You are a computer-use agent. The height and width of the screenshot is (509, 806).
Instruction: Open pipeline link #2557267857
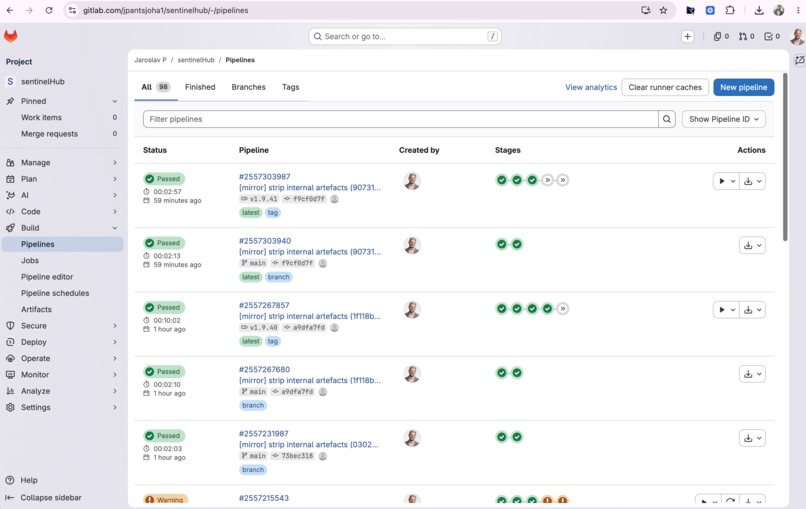pyautogui.click(x=264, y=305)
